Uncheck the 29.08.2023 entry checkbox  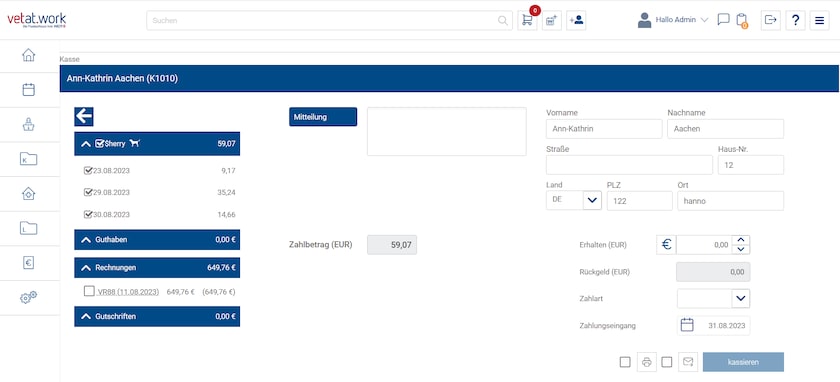[x=88, y=192]
